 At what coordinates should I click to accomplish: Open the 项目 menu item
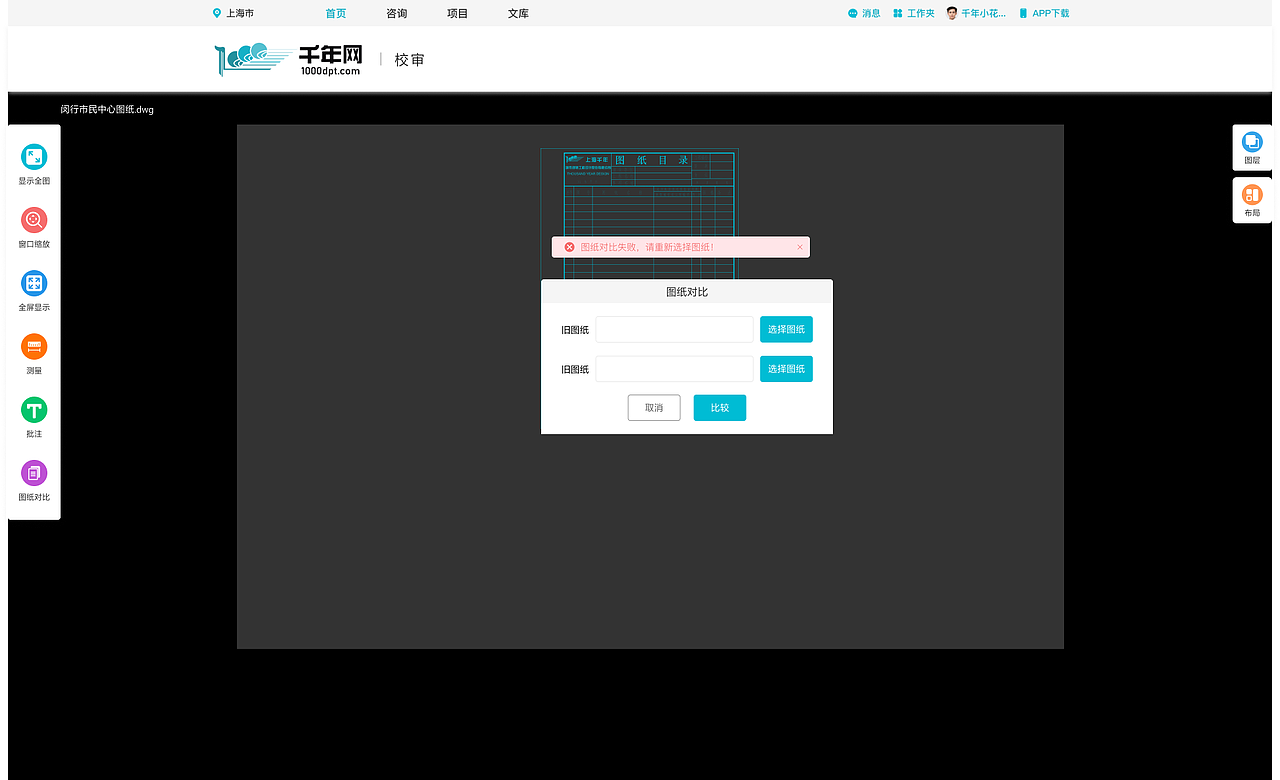pos(457,13)
